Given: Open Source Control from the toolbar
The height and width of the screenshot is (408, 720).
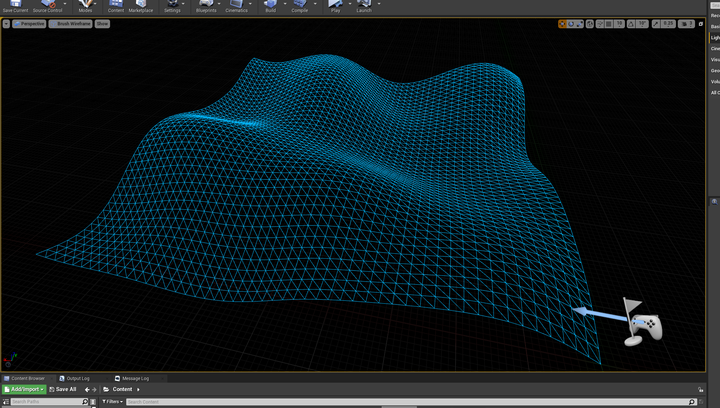Looking at the screenshot, I should [x=46, y=6].
